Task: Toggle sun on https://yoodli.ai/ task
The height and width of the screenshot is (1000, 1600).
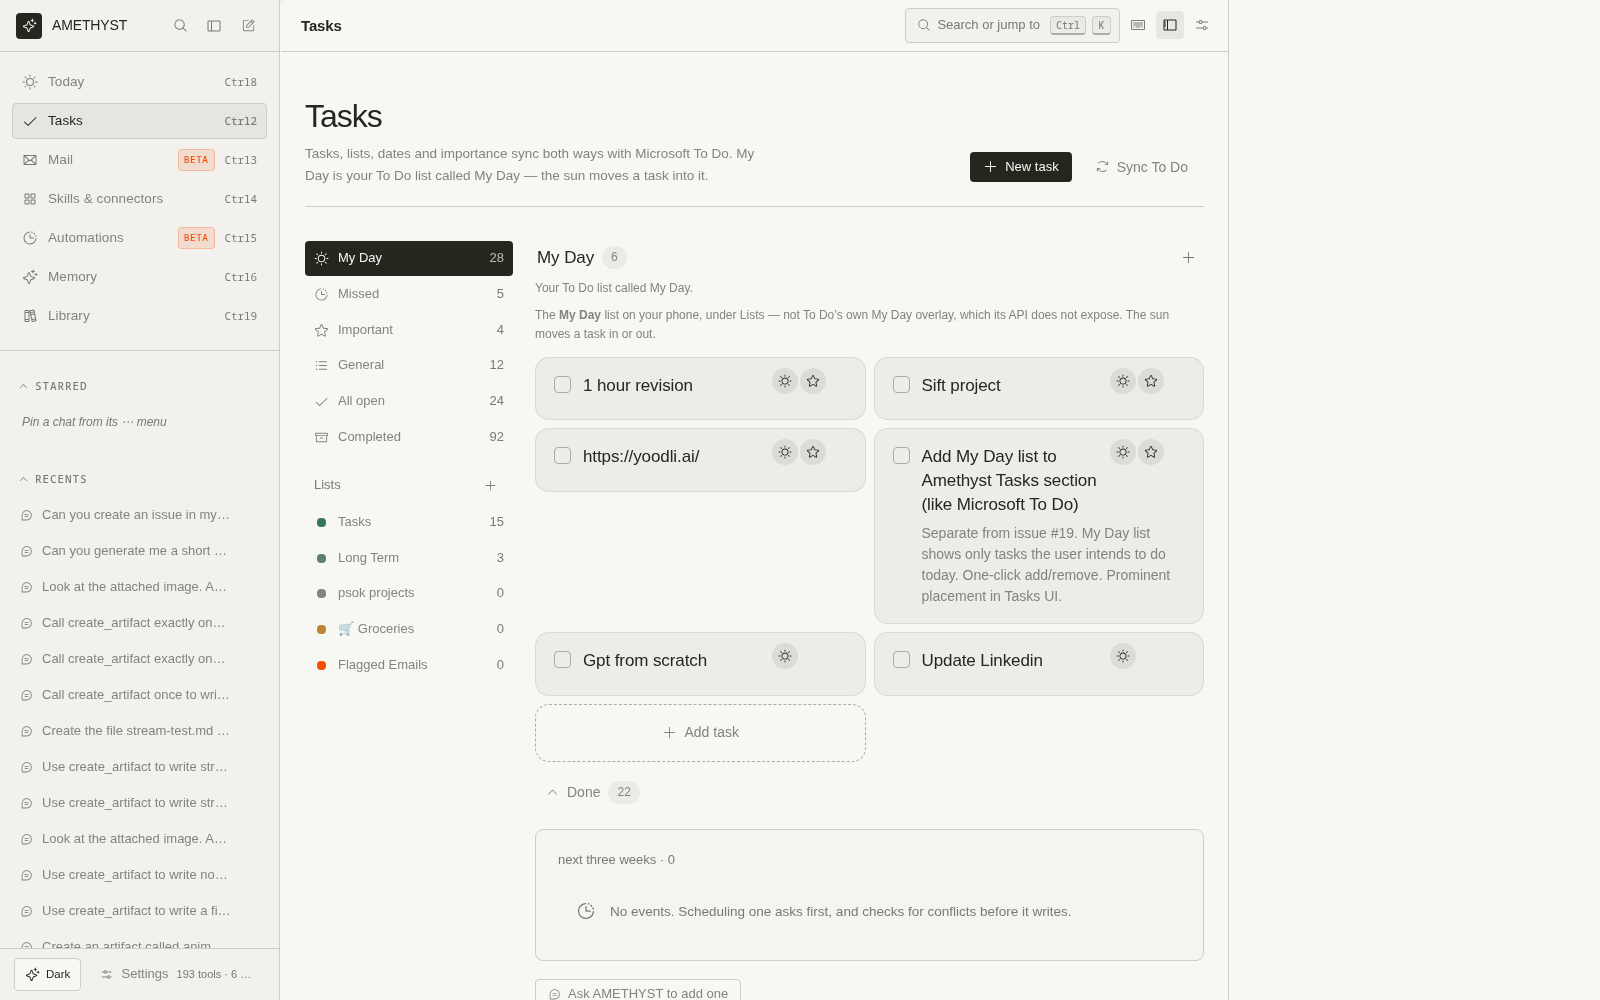Action: tap(785, 452)
